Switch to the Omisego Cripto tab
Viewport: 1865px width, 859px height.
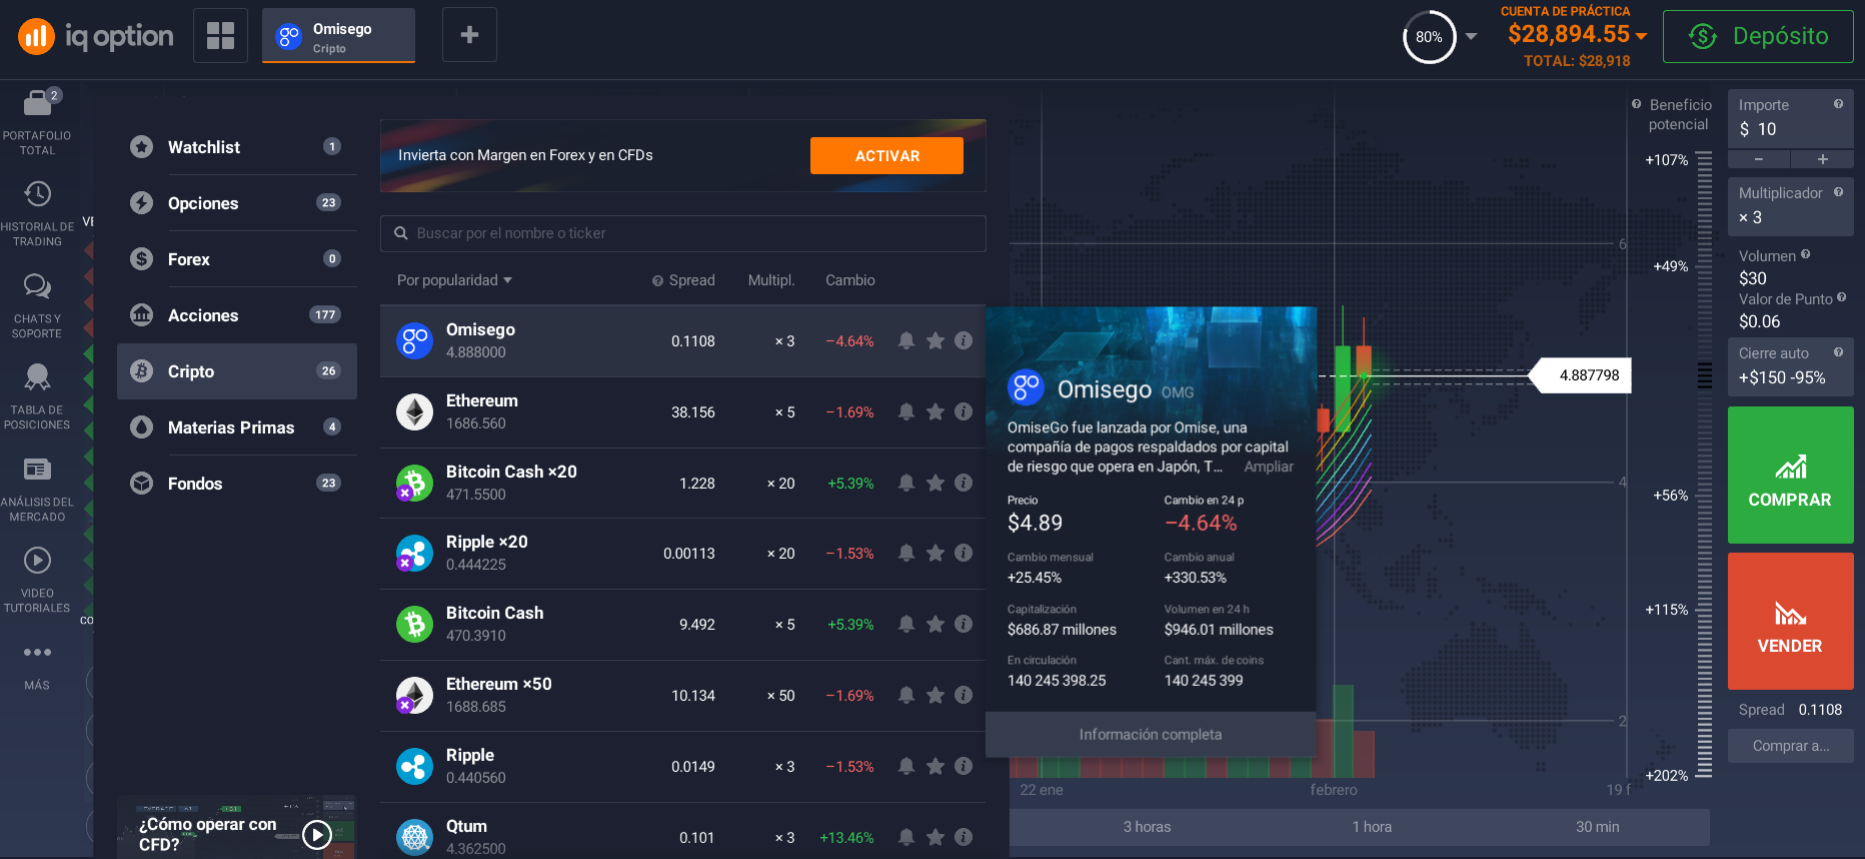[x=338, y=36]
